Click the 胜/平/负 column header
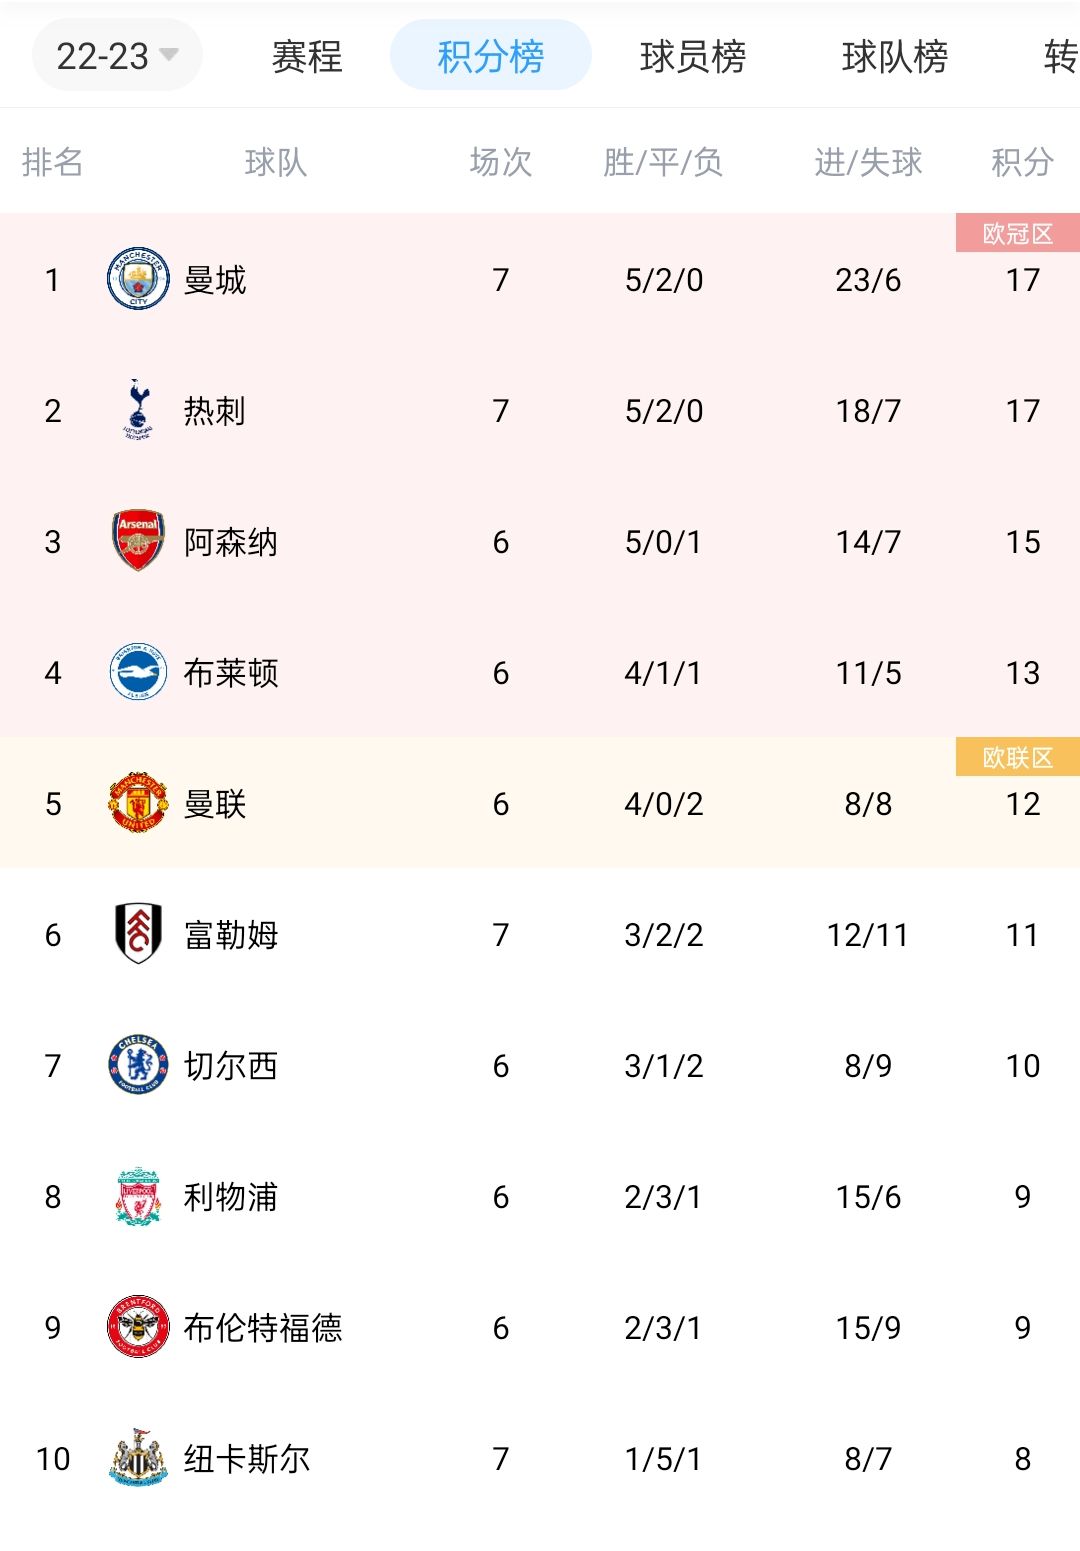The height and width of the screenshot is (1551, 1080). point(663,161)
